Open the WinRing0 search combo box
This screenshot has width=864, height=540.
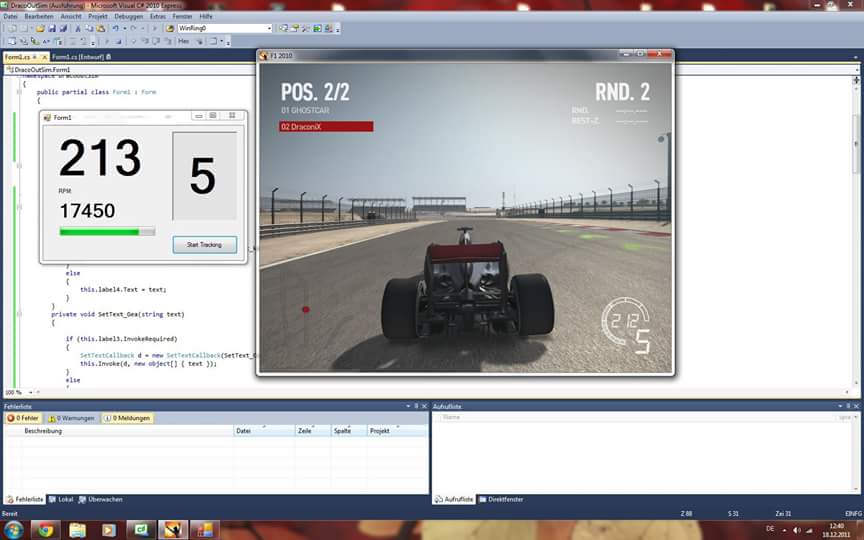[224, 28]
